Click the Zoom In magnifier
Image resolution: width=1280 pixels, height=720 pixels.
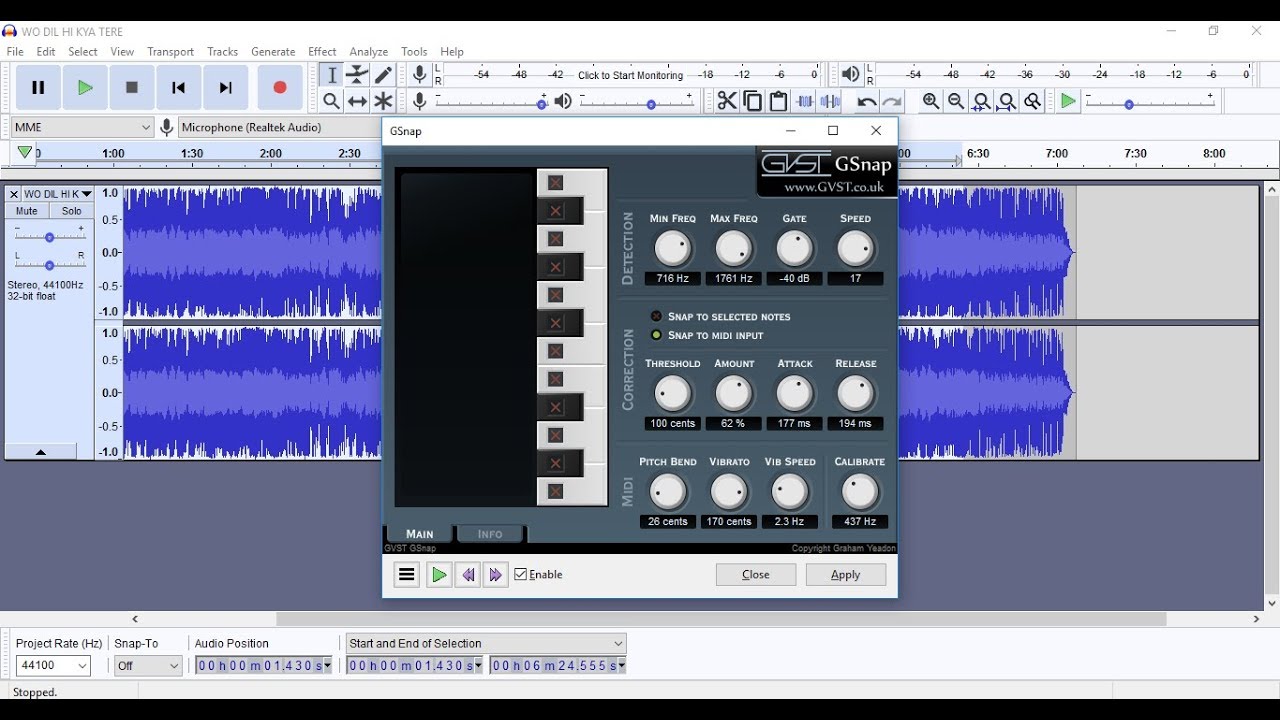(931, 101)
